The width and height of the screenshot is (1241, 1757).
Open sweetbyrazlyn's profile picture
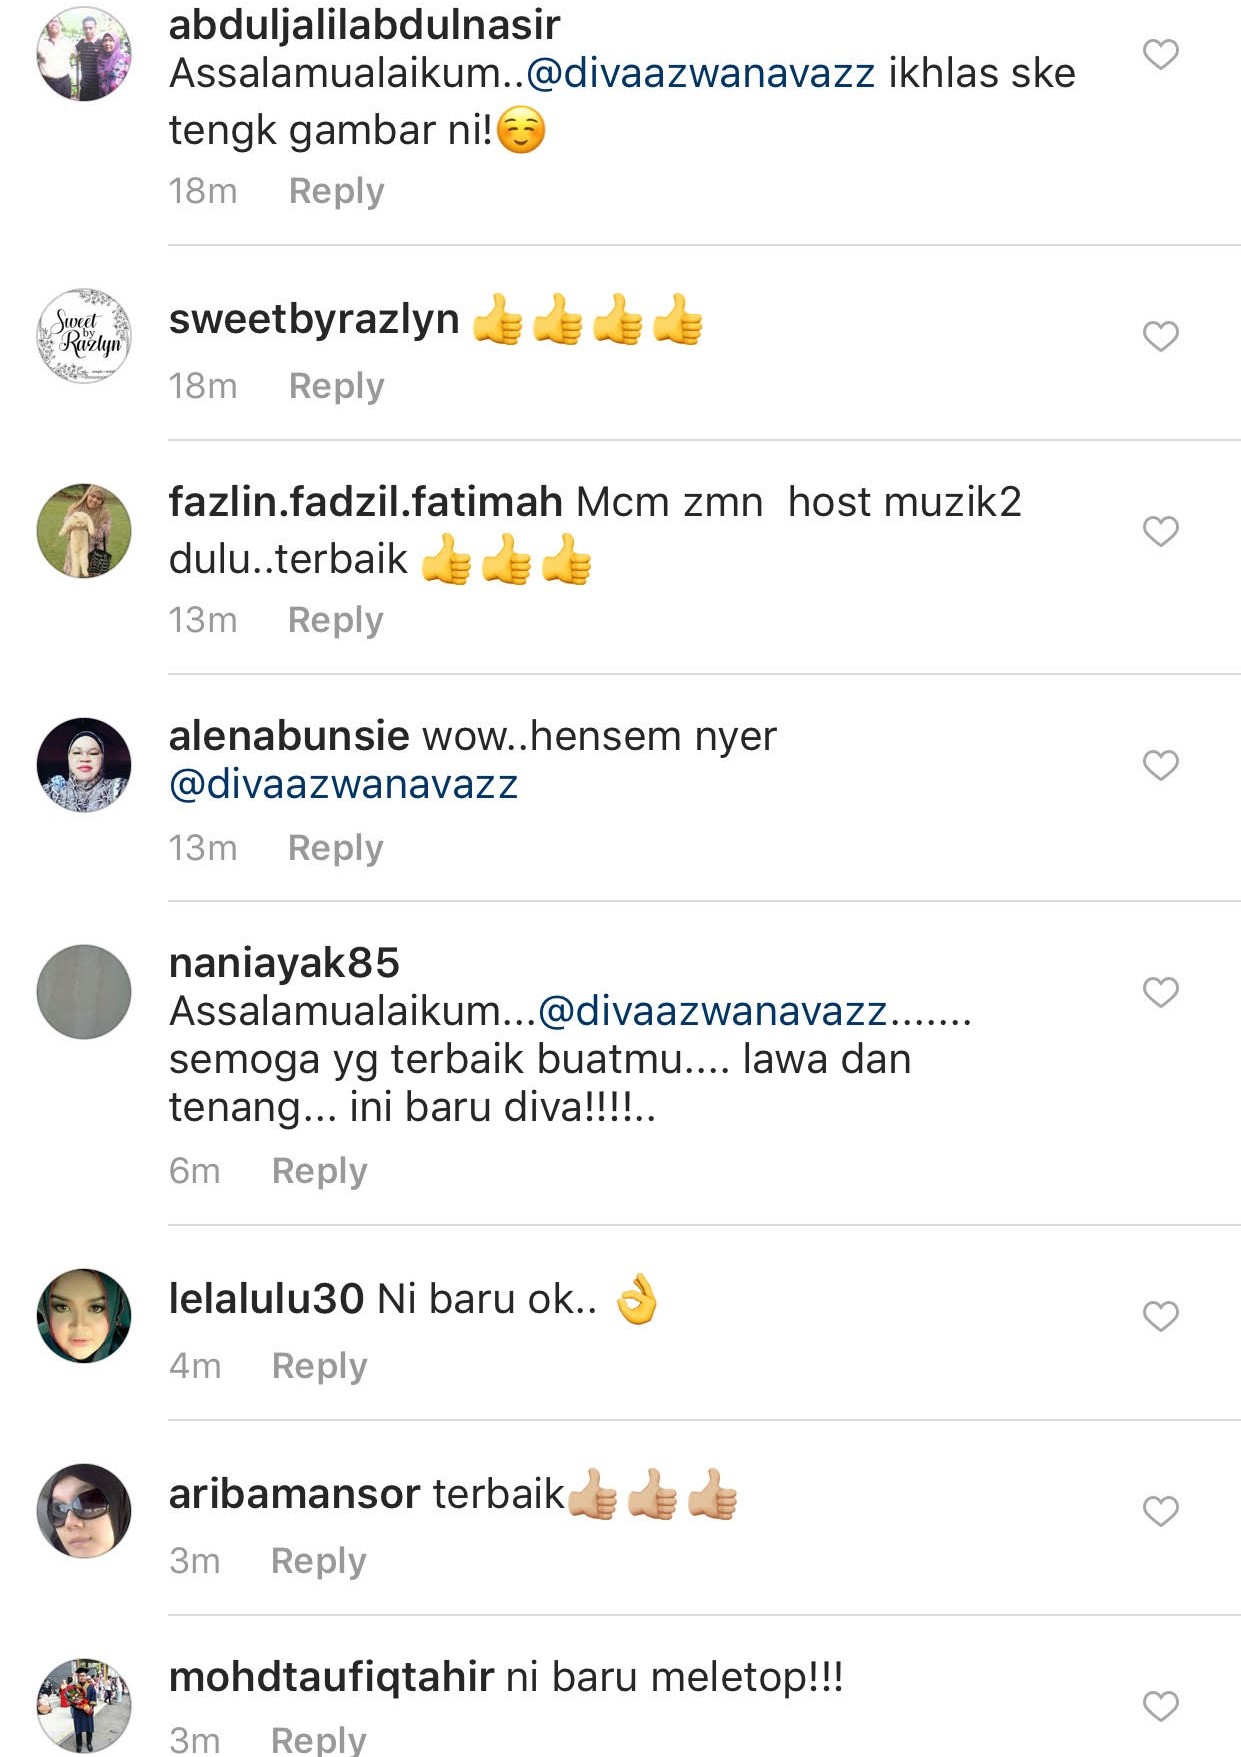tap(84, 336)
